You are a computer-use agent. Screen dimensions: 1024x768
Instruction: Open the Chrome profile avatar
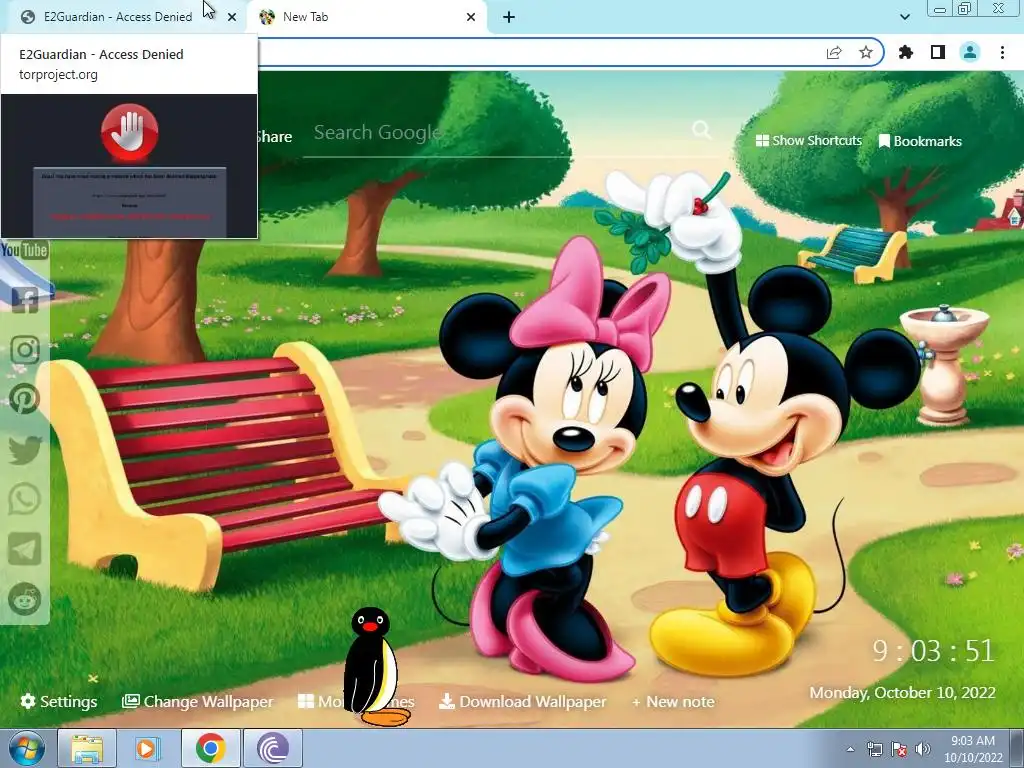tap(970, 52)
